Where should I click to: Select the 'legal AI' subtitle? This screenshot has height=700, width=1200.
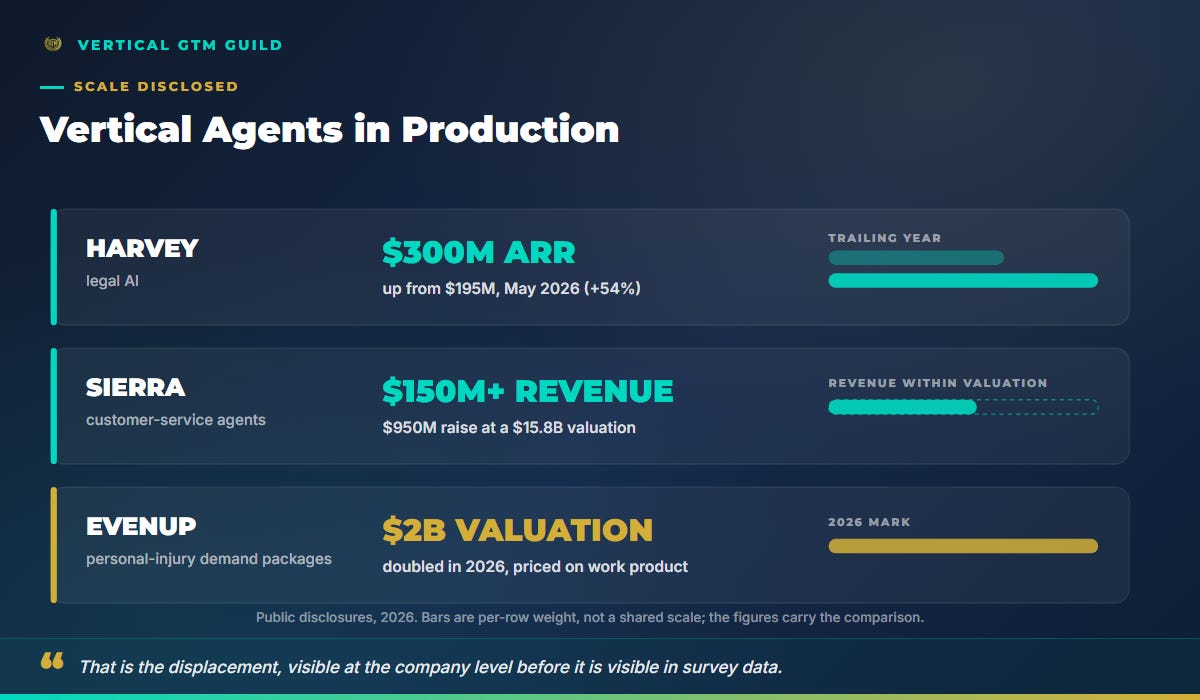click(x=112, y=281)
